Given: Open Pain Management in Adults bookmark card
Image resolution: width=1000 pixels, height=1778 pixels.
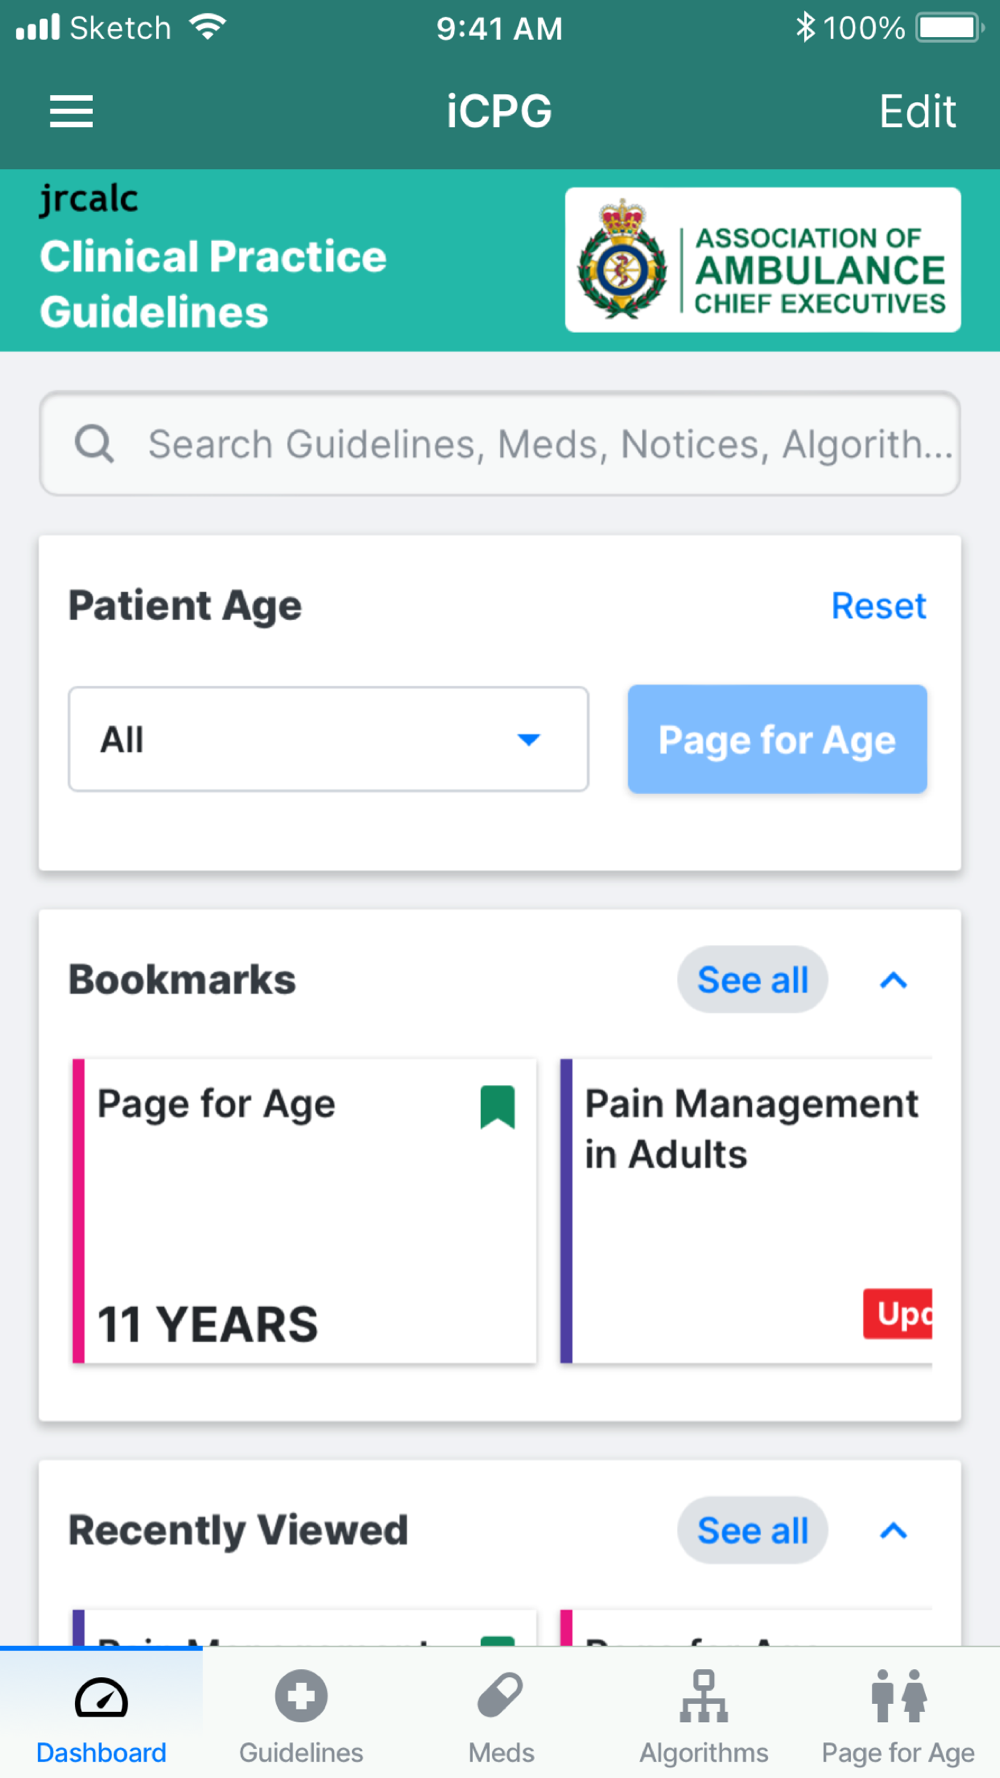Looking at the screenshot, I should pyautogui.click(x=750, y=1210).
